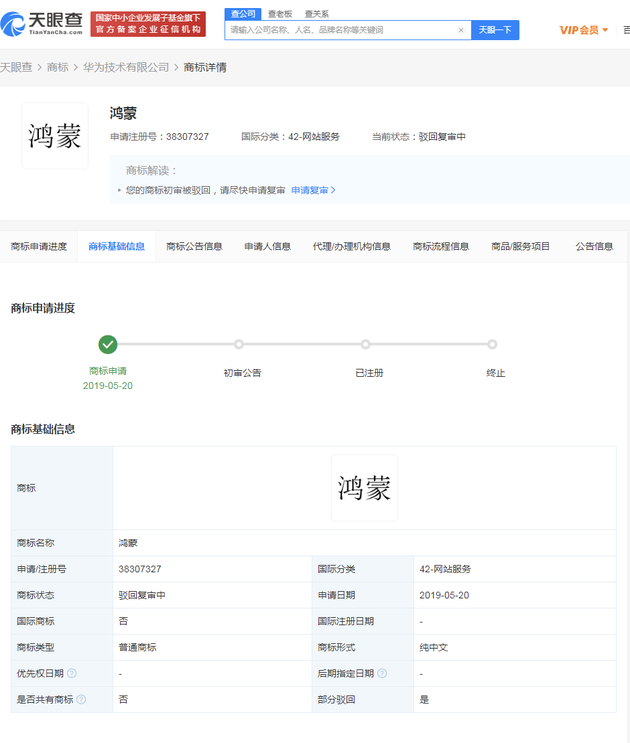Select the 查老板 search tab

(x=280, y=14)
